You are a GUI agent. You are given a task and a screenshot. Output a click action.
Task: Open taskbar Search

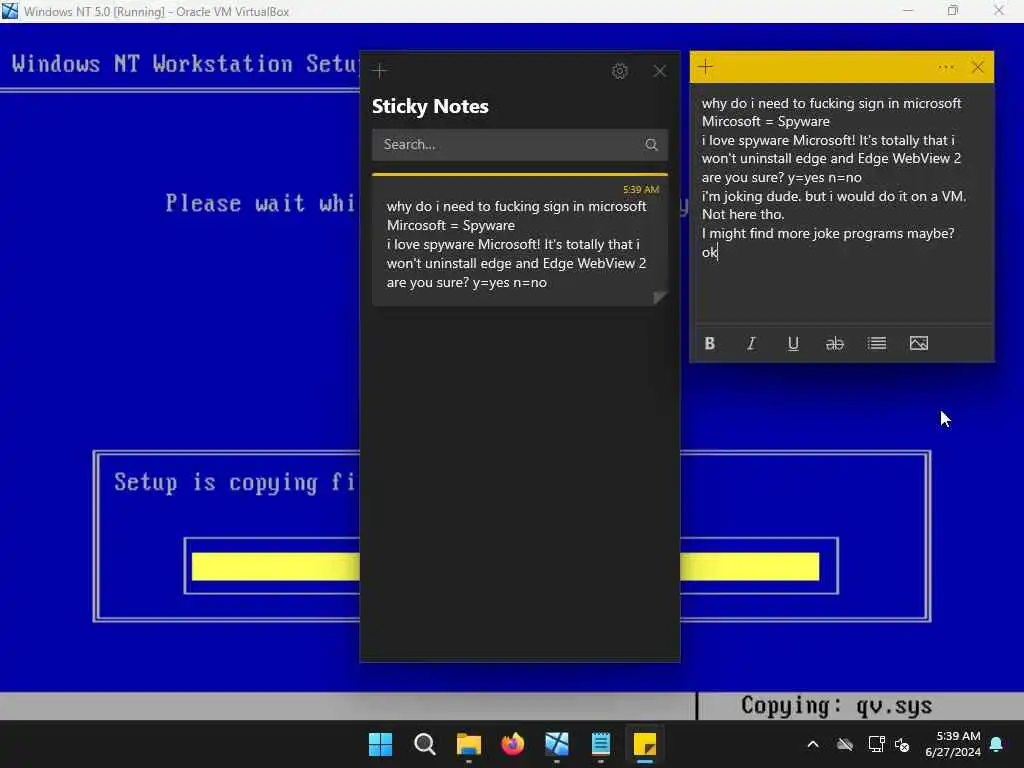coord(424,744)
